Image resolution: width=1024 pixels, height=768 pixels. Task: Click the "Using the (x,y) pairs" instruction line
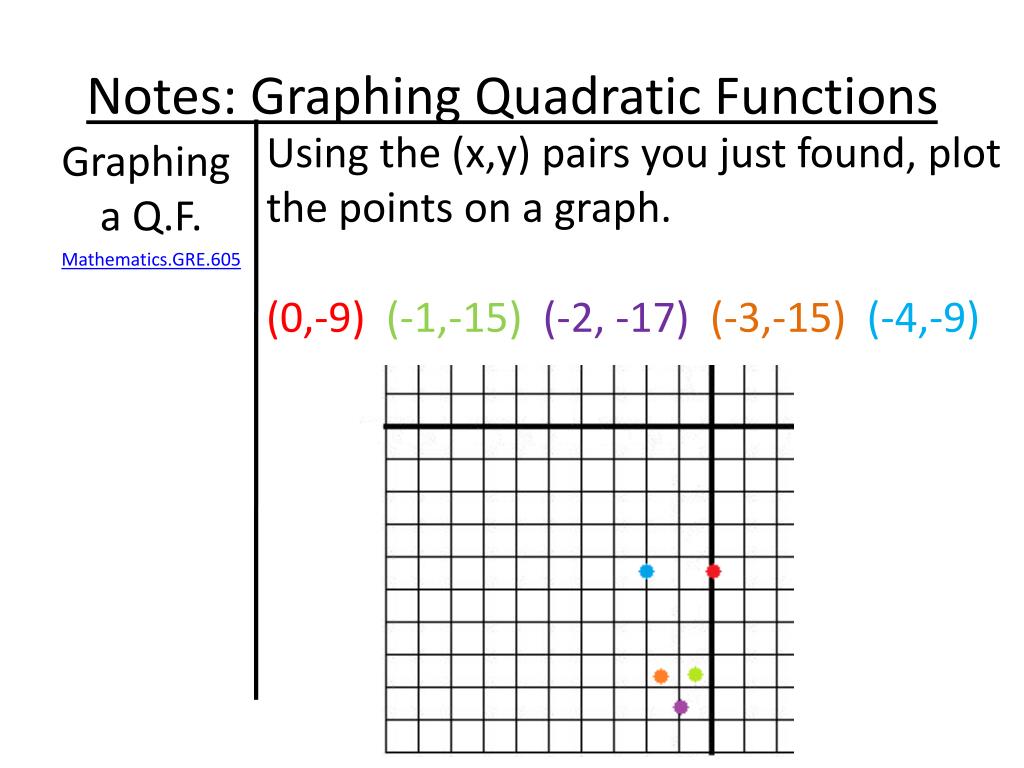634,155
